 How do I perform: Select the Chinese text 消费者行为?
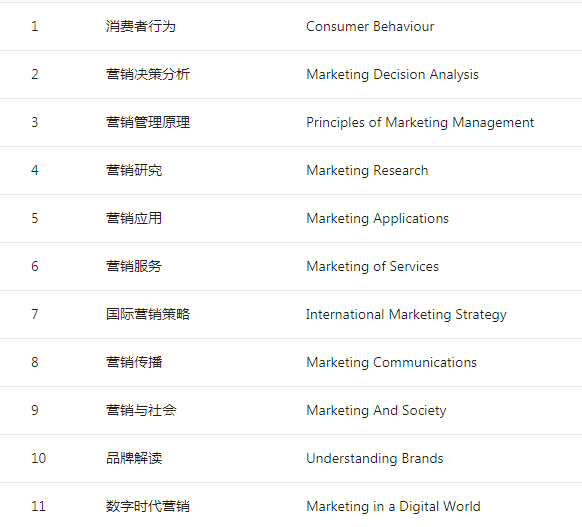pos(141,26)
